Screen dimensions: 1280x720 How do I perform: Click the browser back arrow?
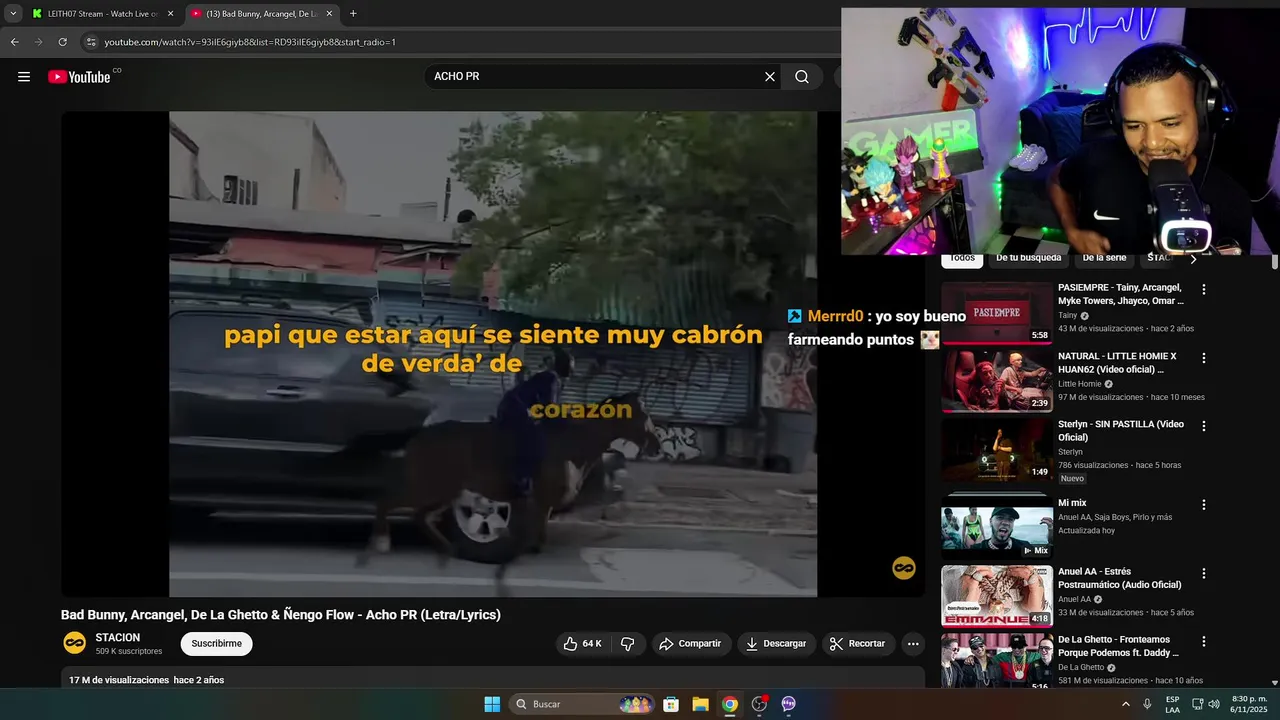tap(14, 42)
